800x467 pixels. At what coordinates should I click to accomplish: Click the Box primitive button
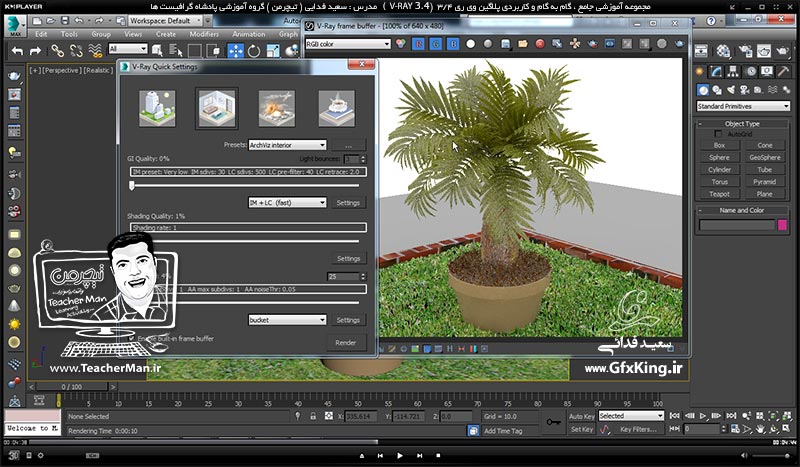(719, 145)
